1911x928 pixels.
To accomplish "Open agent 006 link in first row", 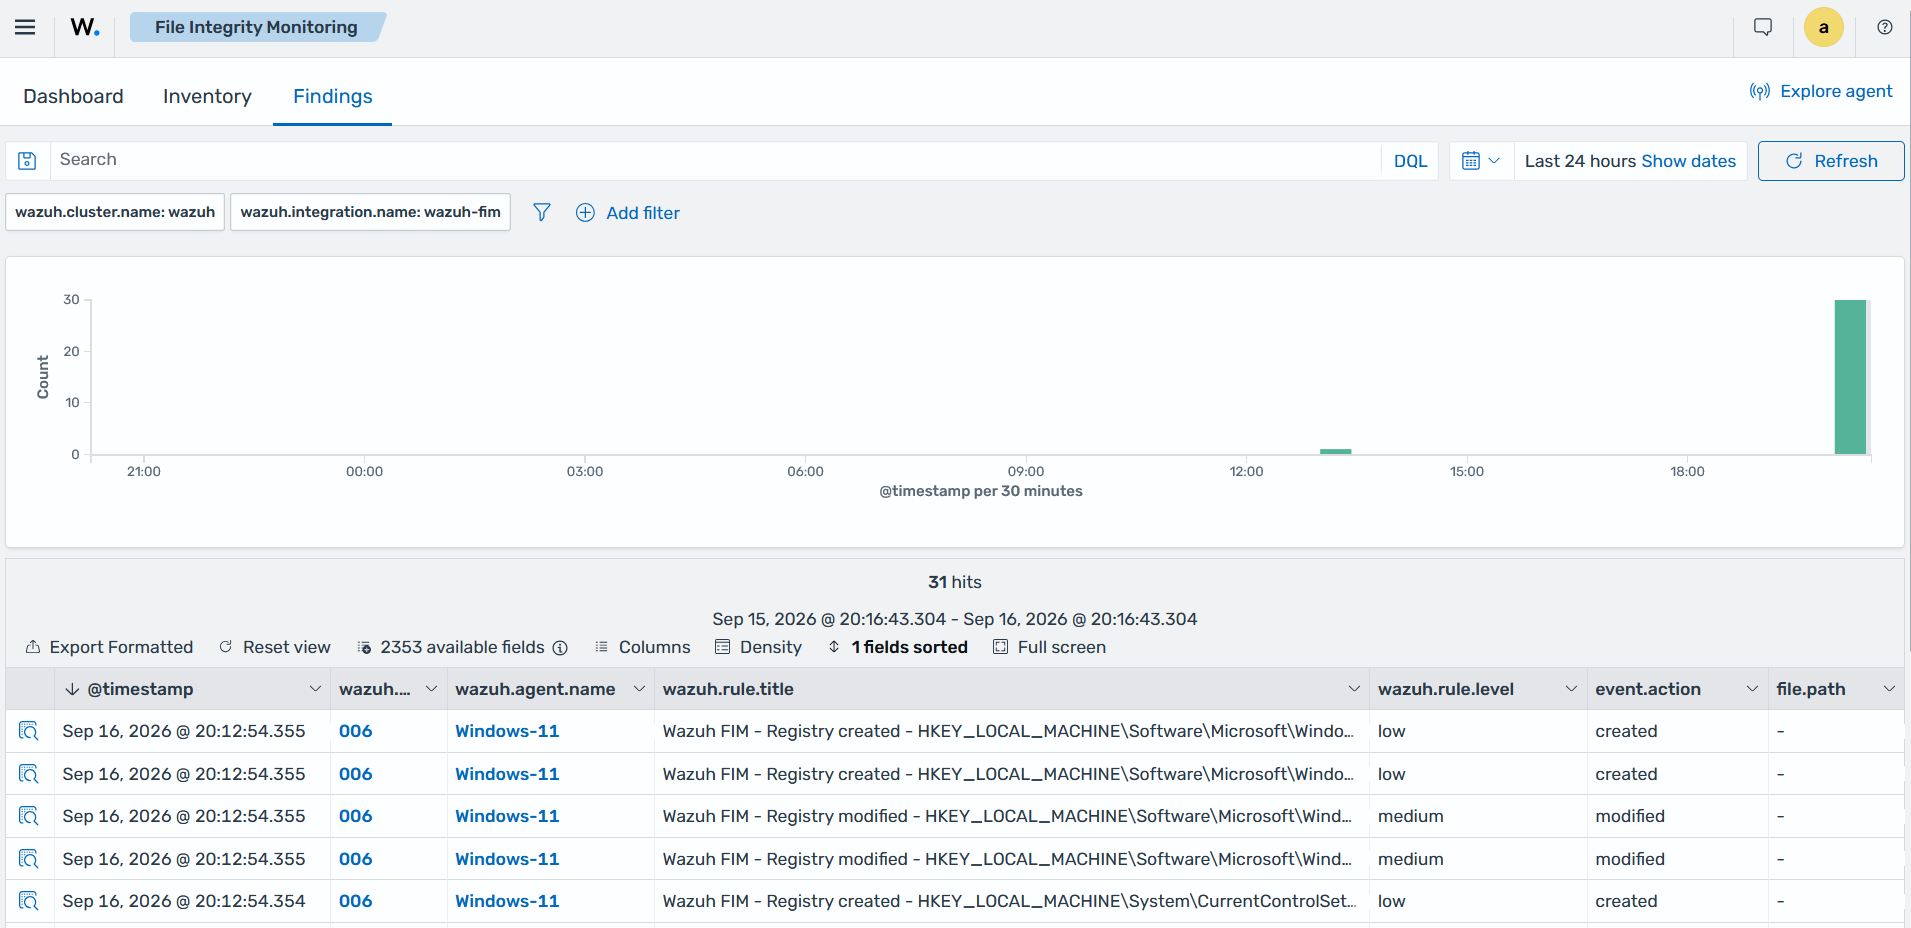I will (x=355, y=731).
